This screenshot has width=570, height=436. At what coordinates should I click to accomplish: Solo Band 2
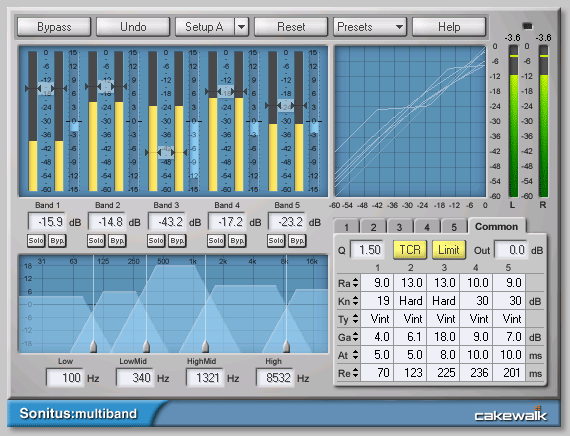pyautogui.click(x=96, y=240)
